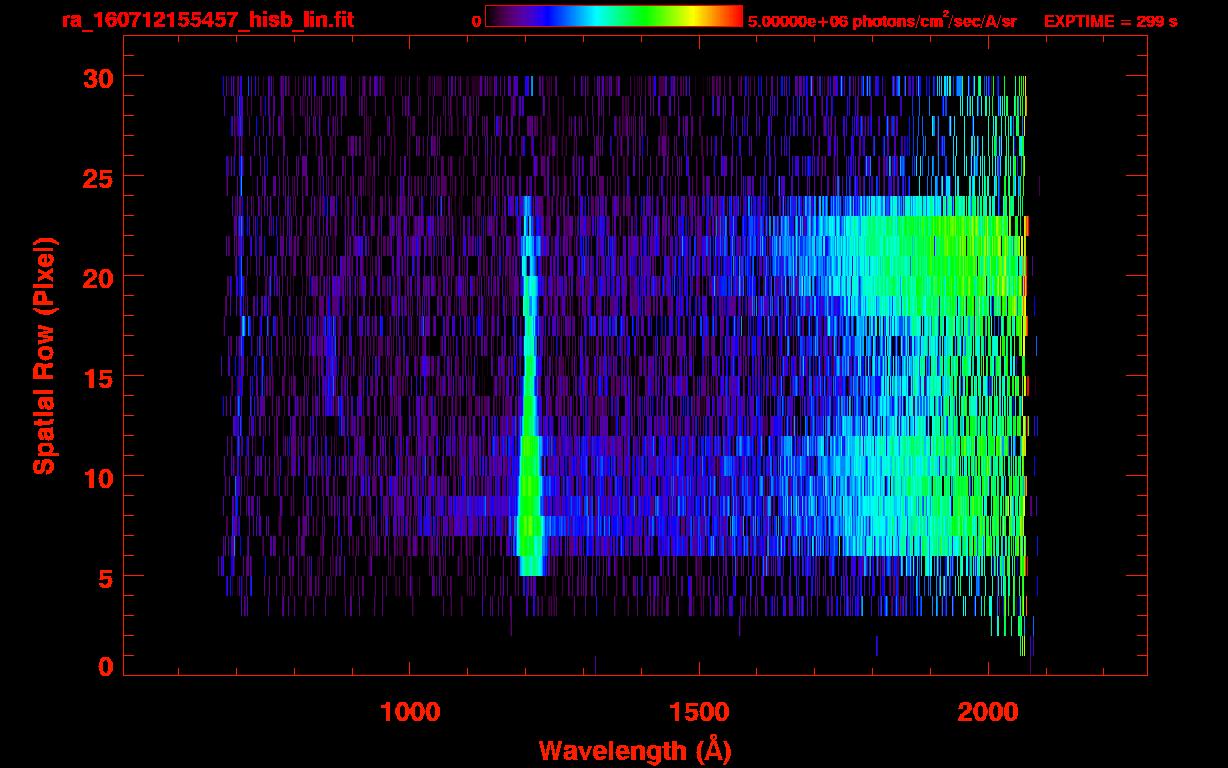Click the 1000 wavelength tick label

click(410, 712)
